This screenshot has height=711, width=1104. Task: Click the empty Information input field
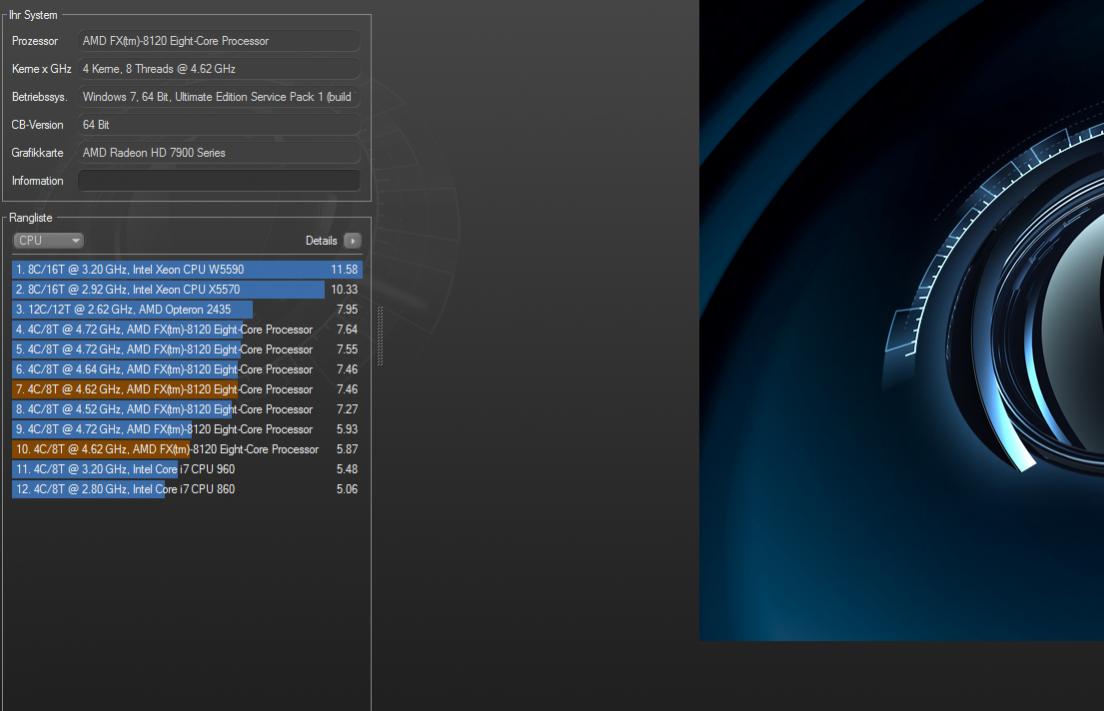(219, 181)
